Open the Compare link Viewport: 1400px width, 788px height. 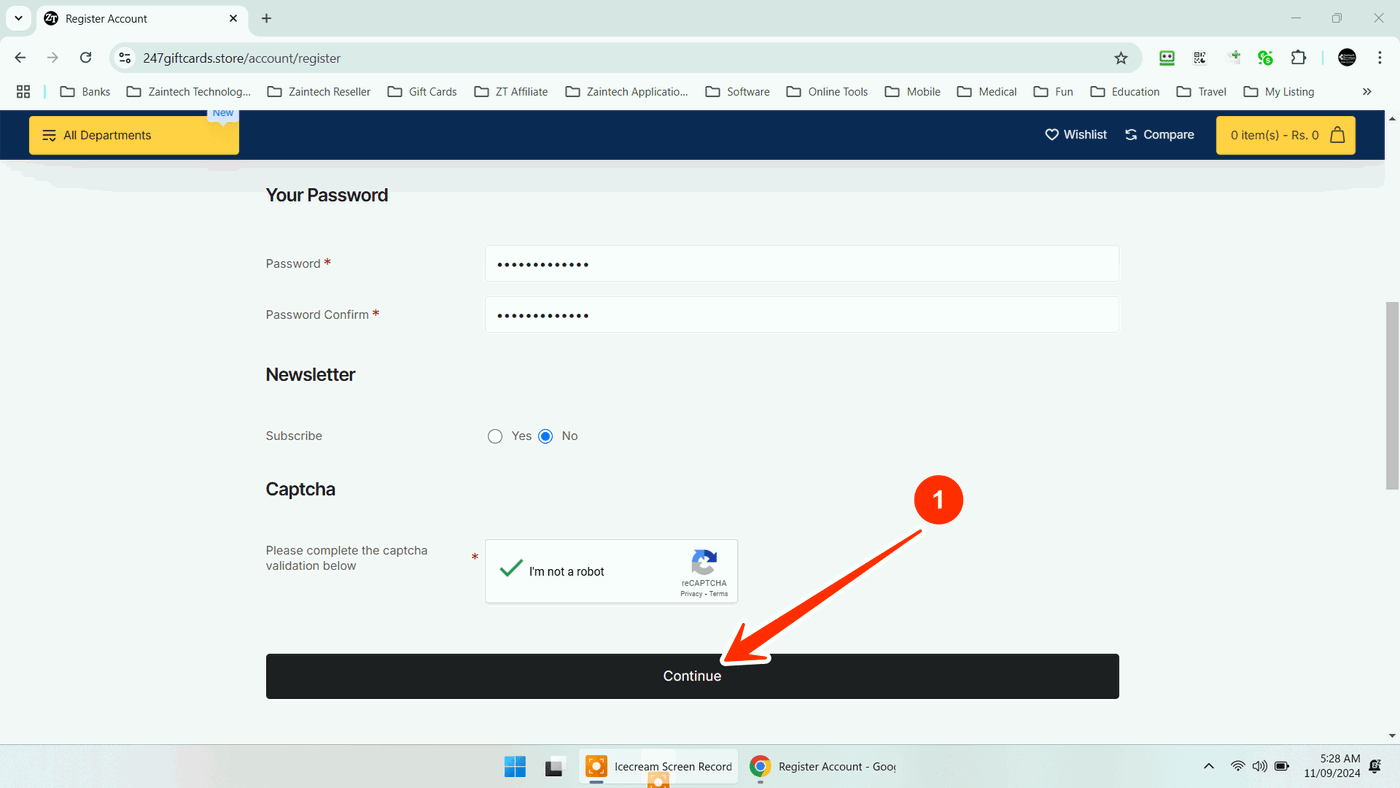pos(1159,134)
